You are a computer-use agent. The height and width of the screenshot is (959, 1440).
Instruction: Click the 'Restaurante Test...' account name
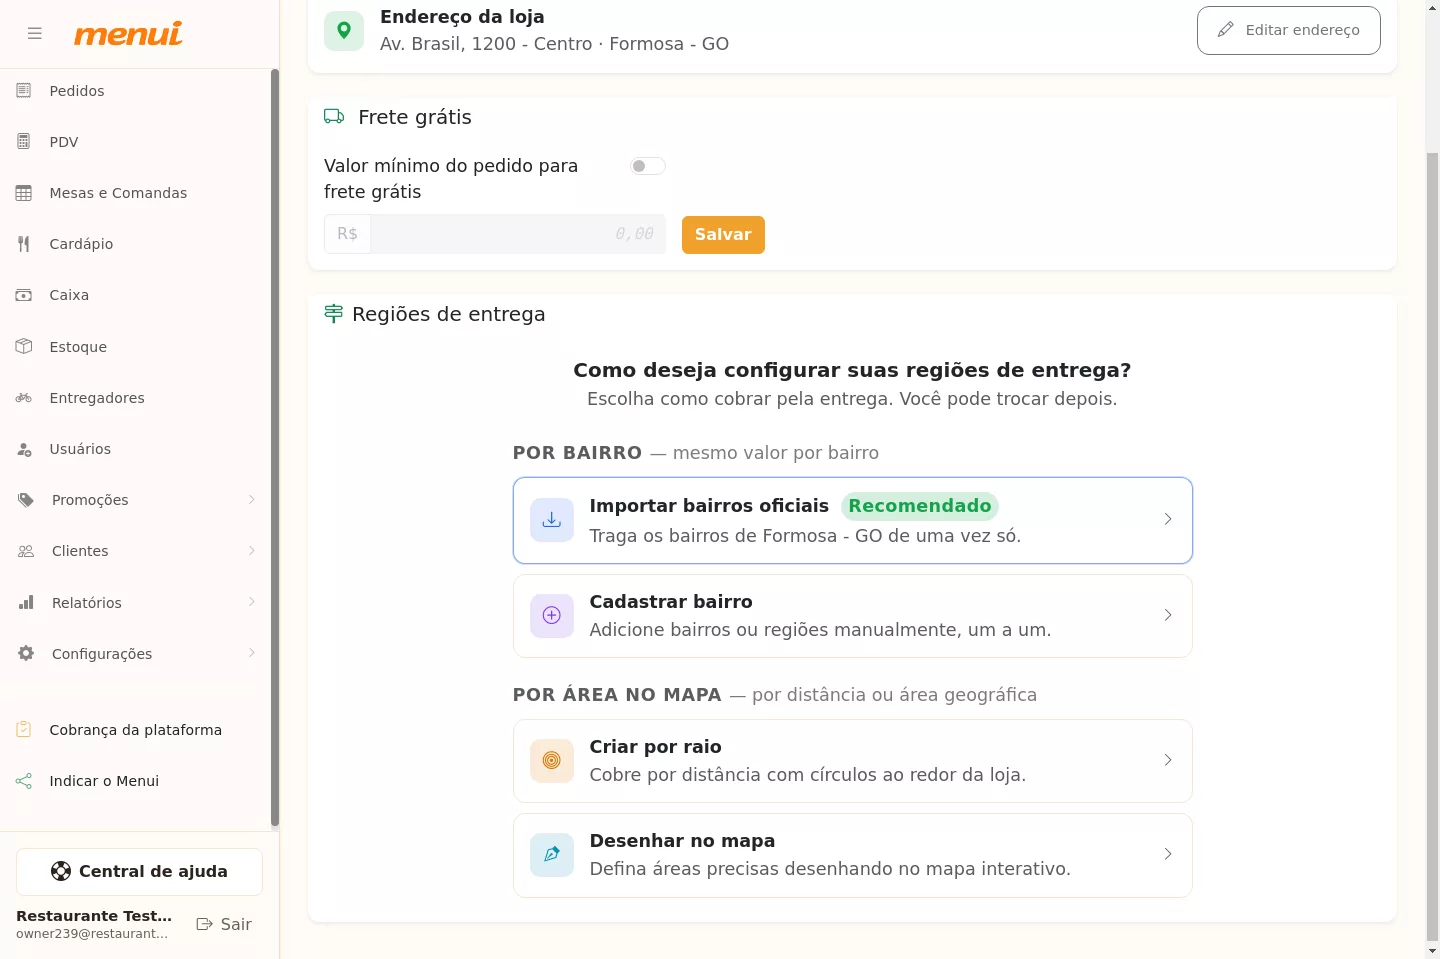94,916
